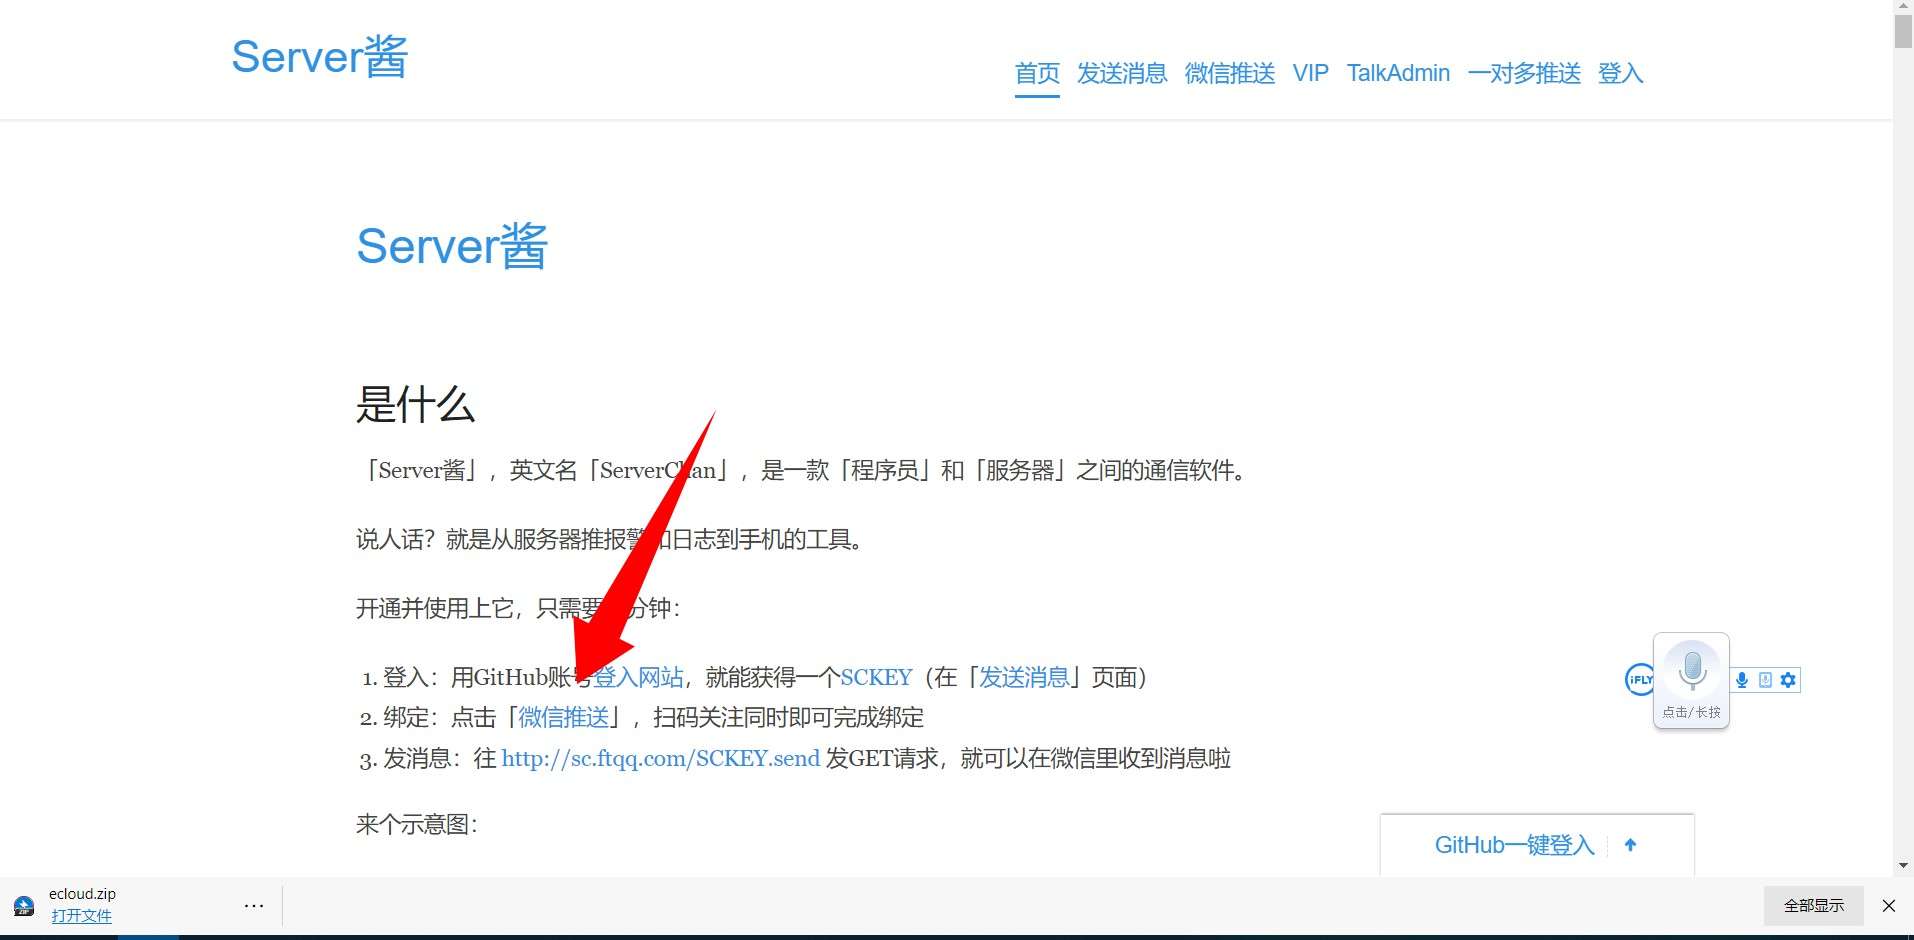The height and width of the screenshot is (940, 1914).
Task: Click the up arrow beside GitHub一键登入
Action: [x=1631, y=845]
